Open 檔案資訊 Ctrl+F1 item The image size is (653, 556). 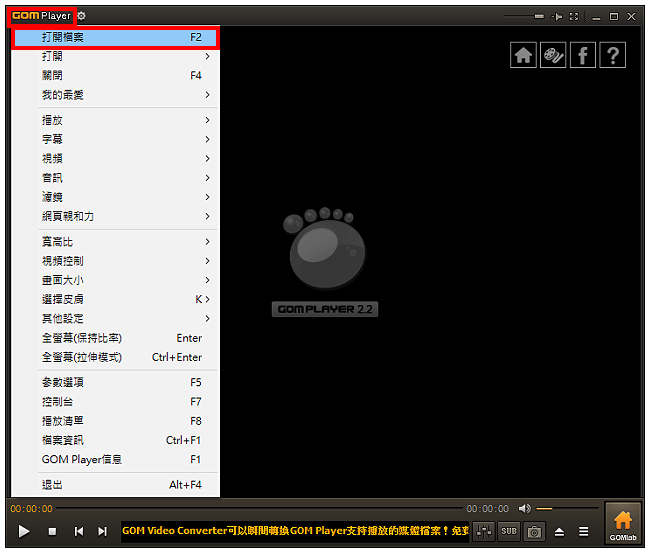[115, 440]
